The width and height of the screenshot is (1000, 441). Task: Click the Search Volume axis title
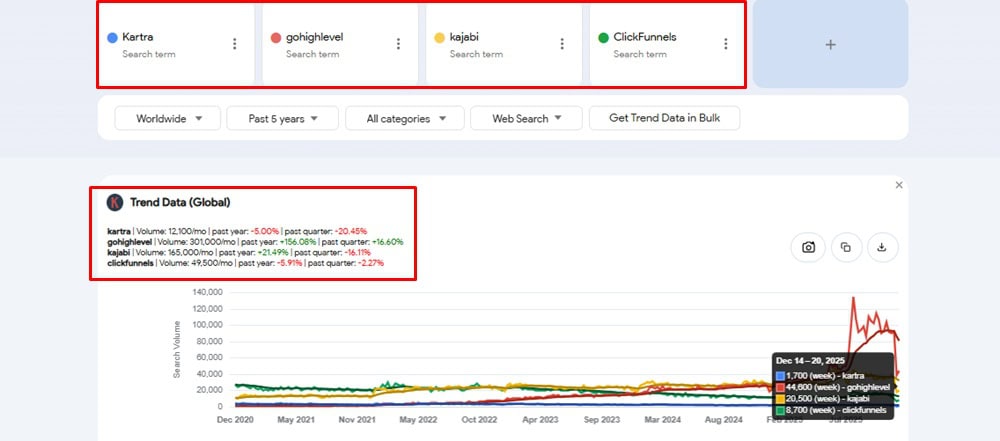pos(177,349)
